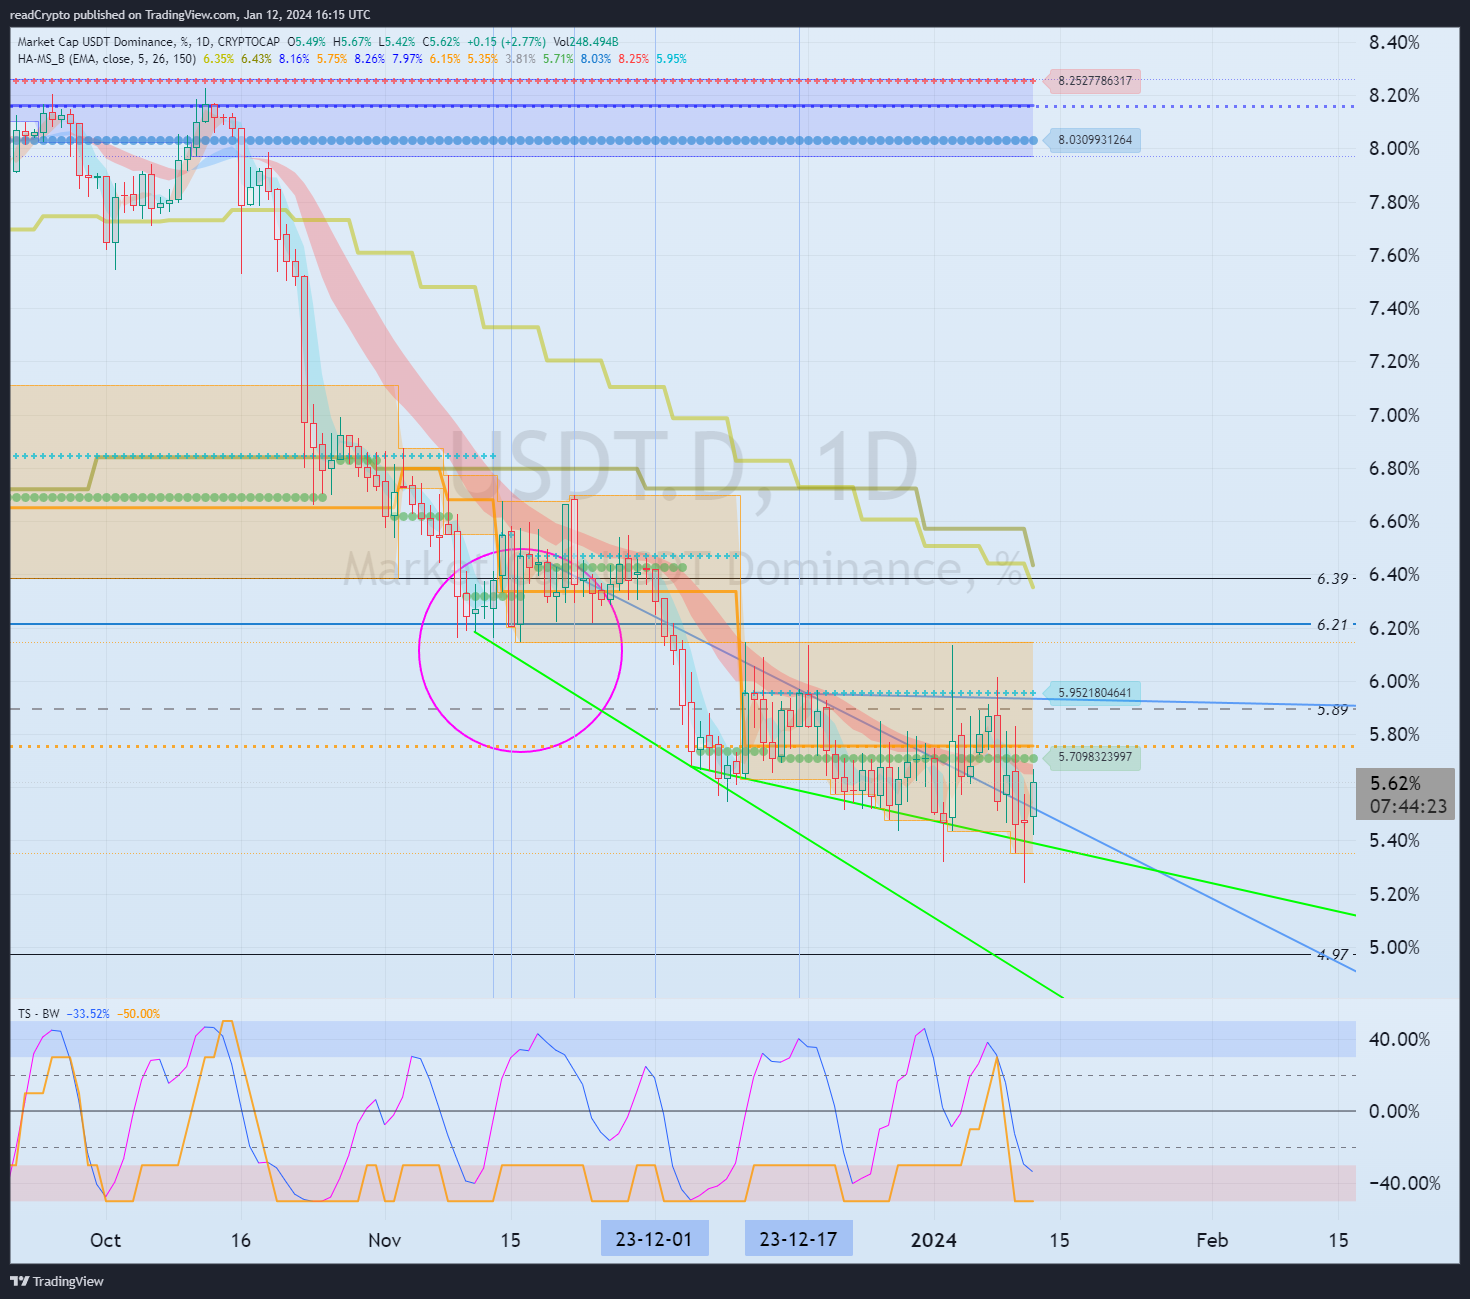The width and height of the screenshot is (1470, 1299).
Task: Click the current price 5.62% countdown label
Action: 1406,794
